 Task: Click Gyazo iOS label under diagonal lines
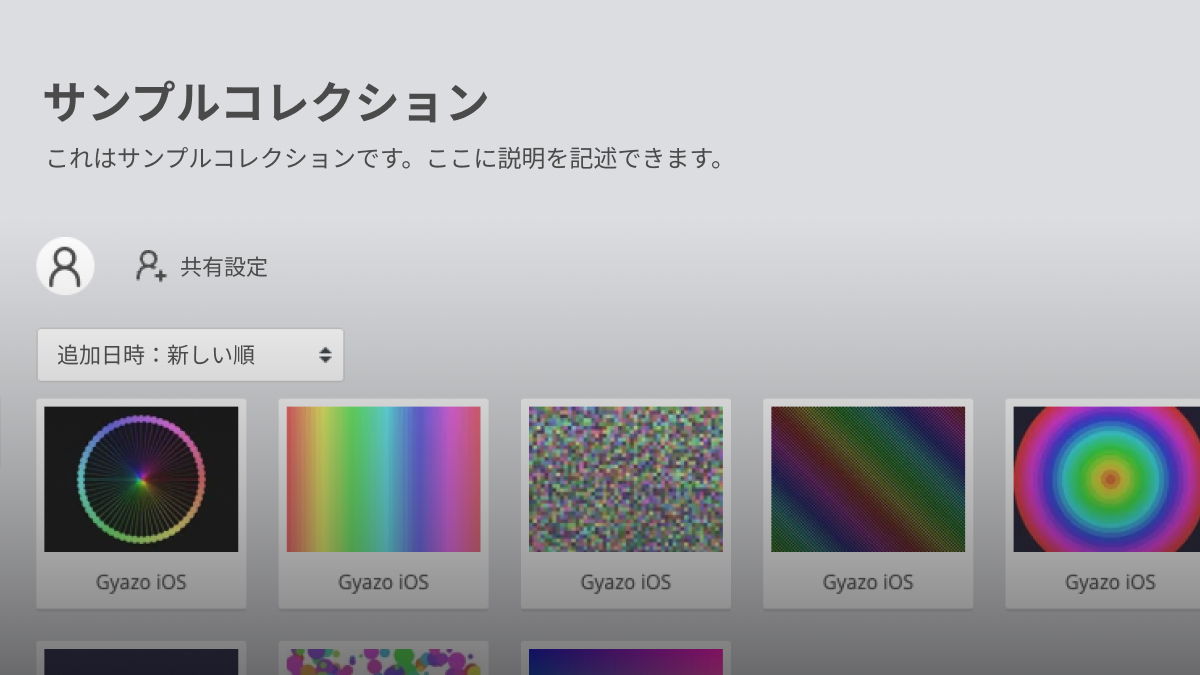tap(868, 582)
